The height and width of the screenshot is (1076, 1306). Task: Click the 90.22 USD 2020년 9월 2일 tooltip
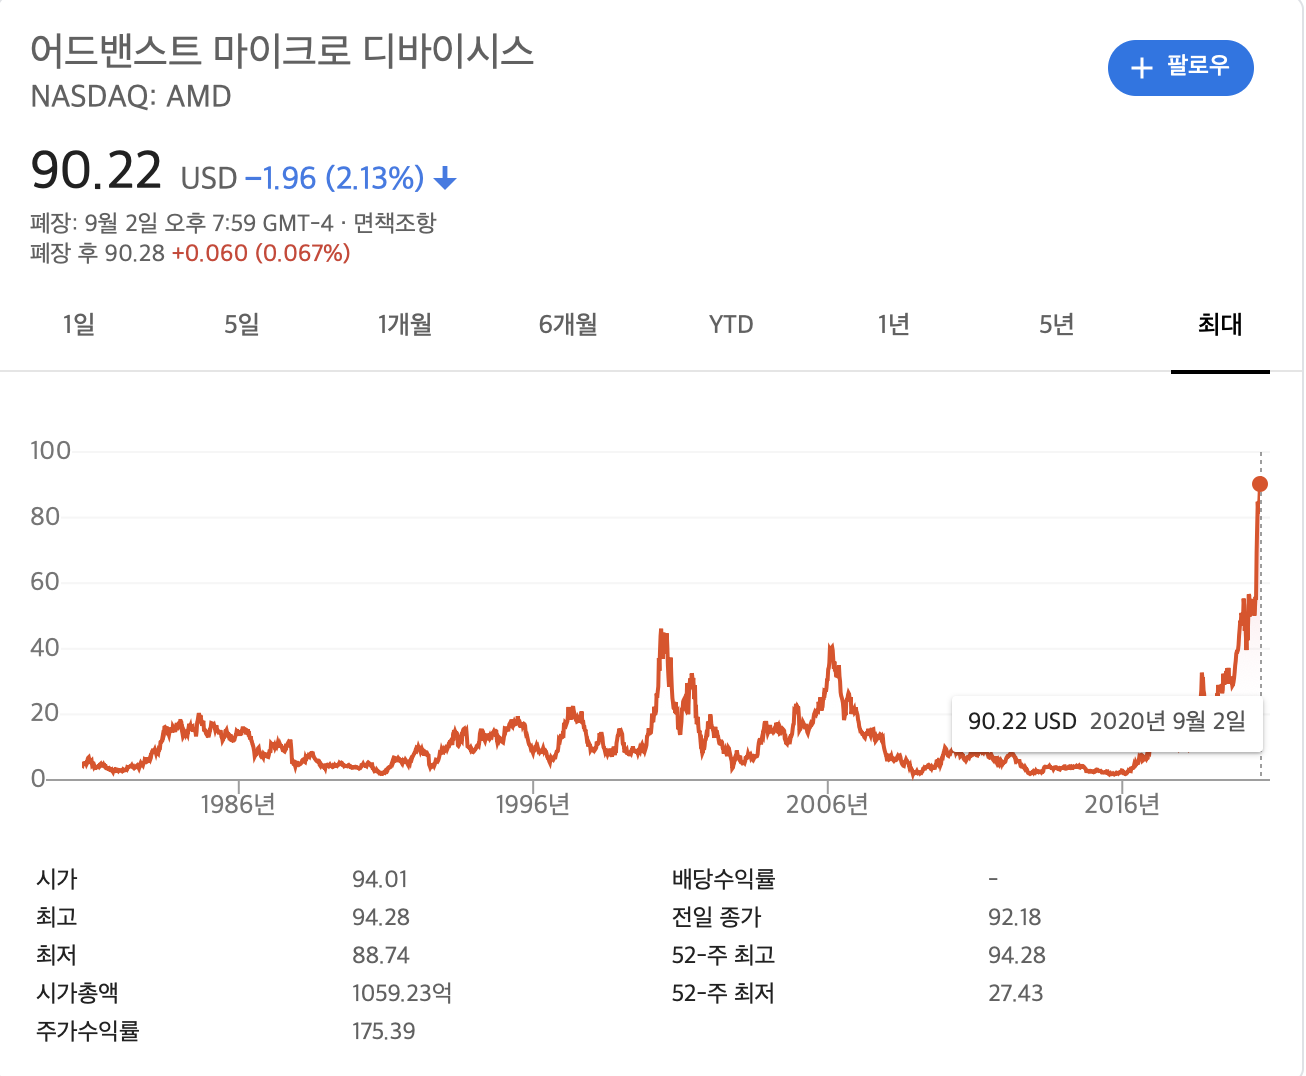[x=1107, y=722]
